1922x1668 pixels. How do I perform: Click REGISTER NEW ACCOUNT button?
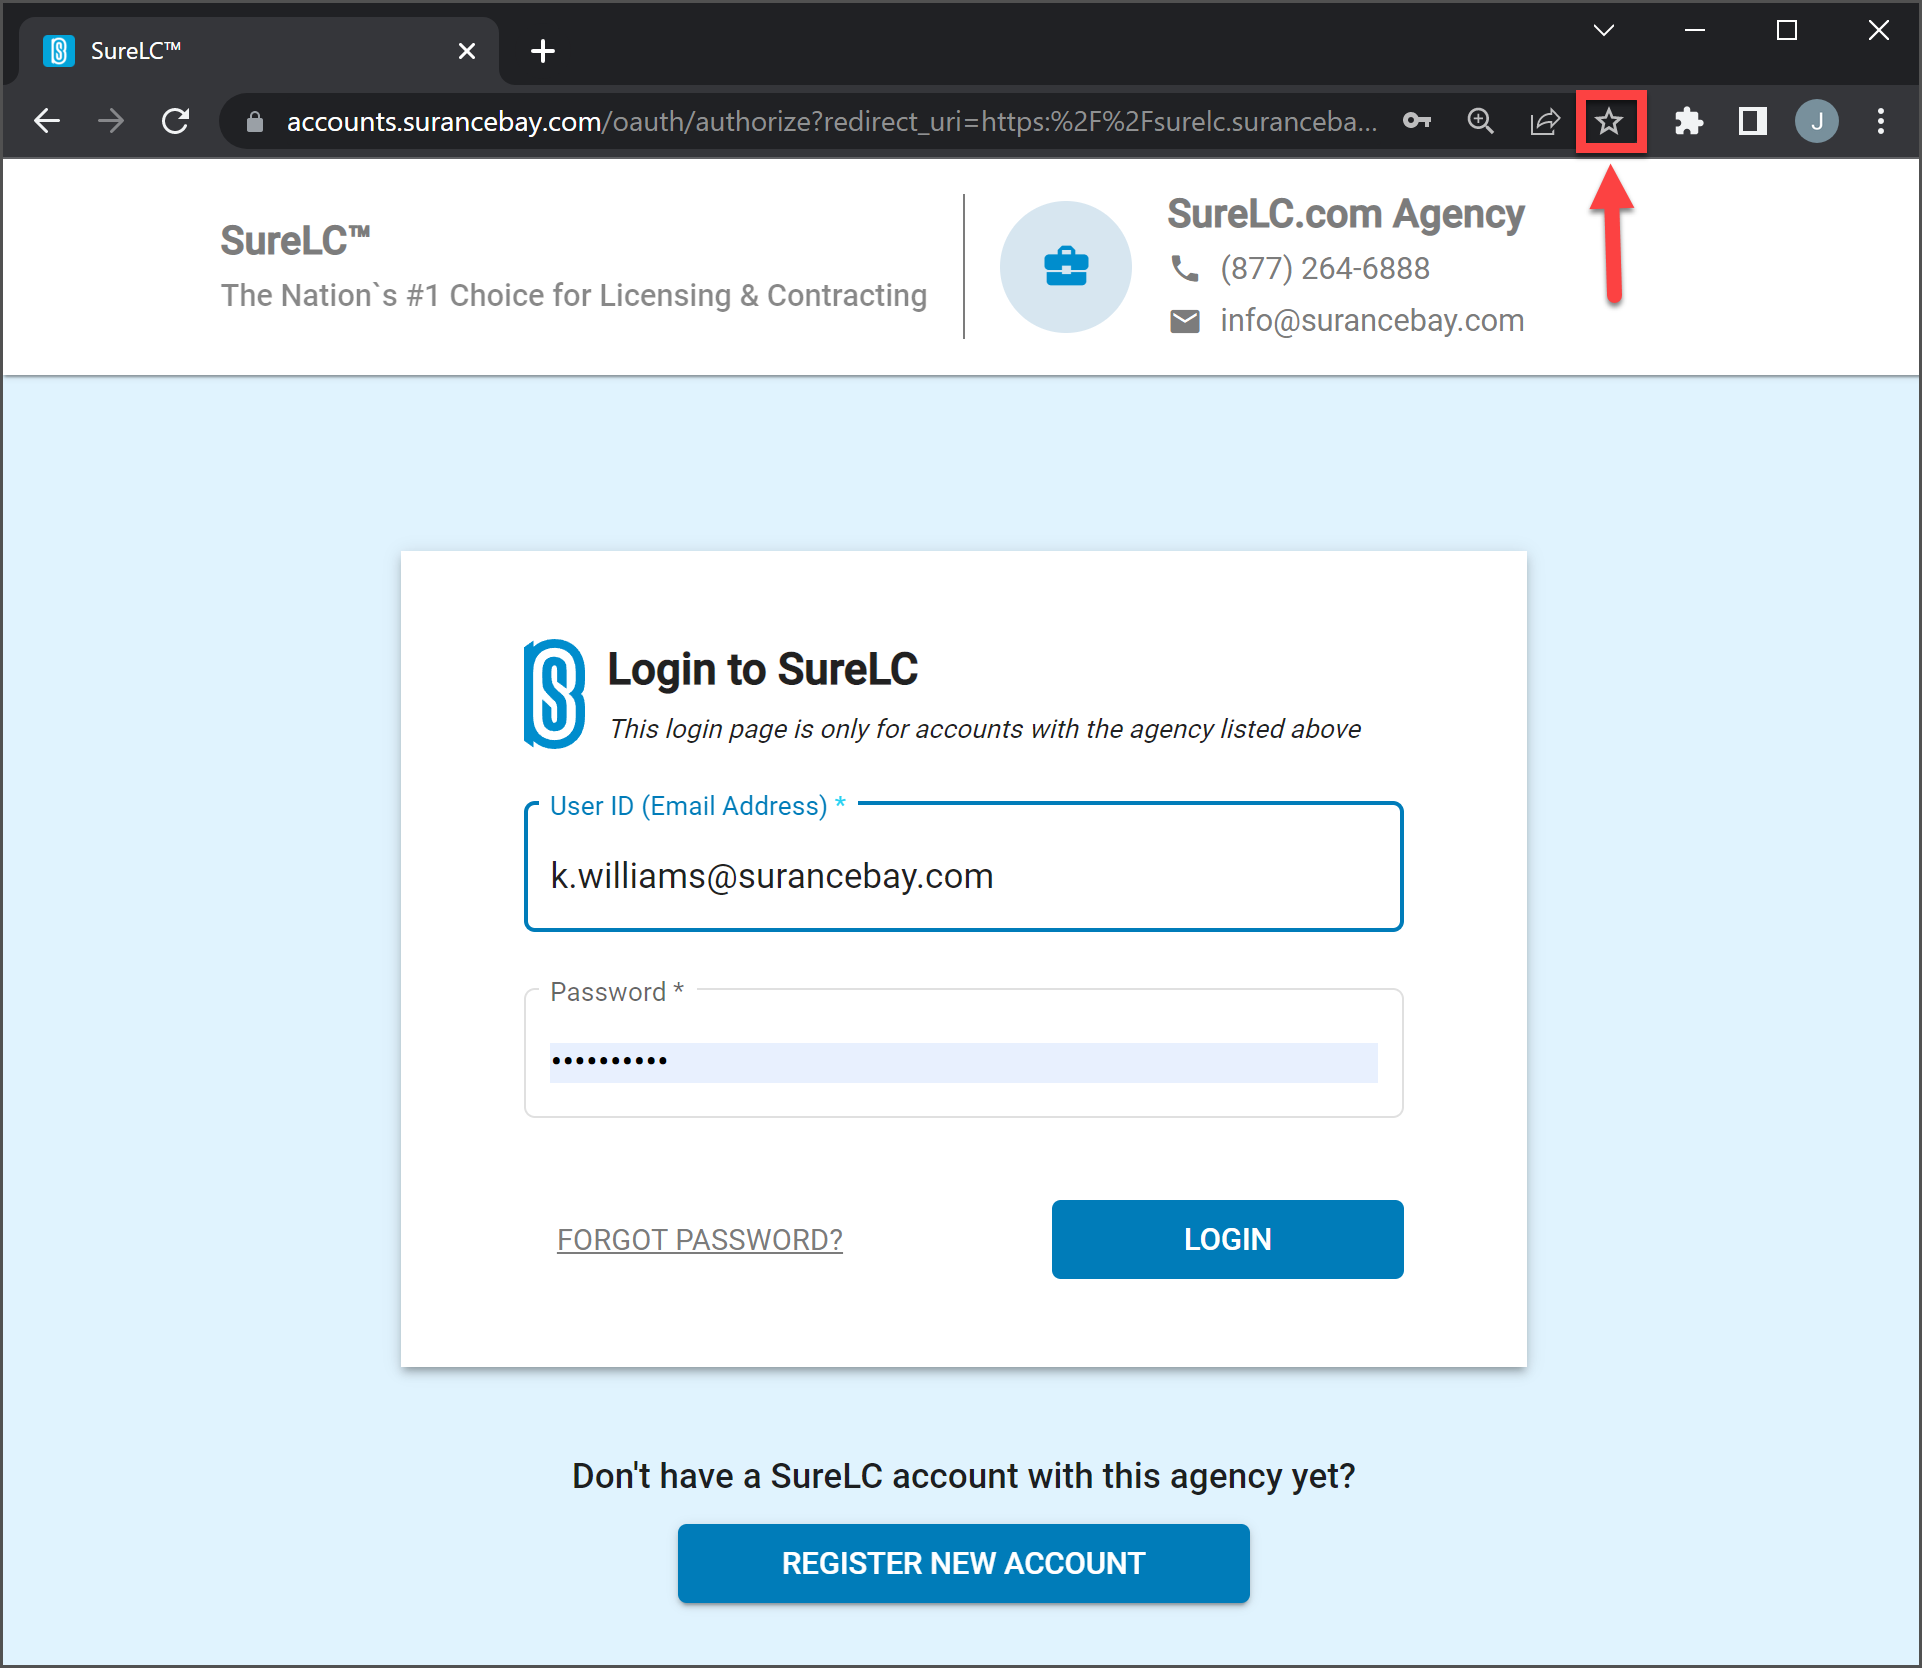tap(963, 1563)
